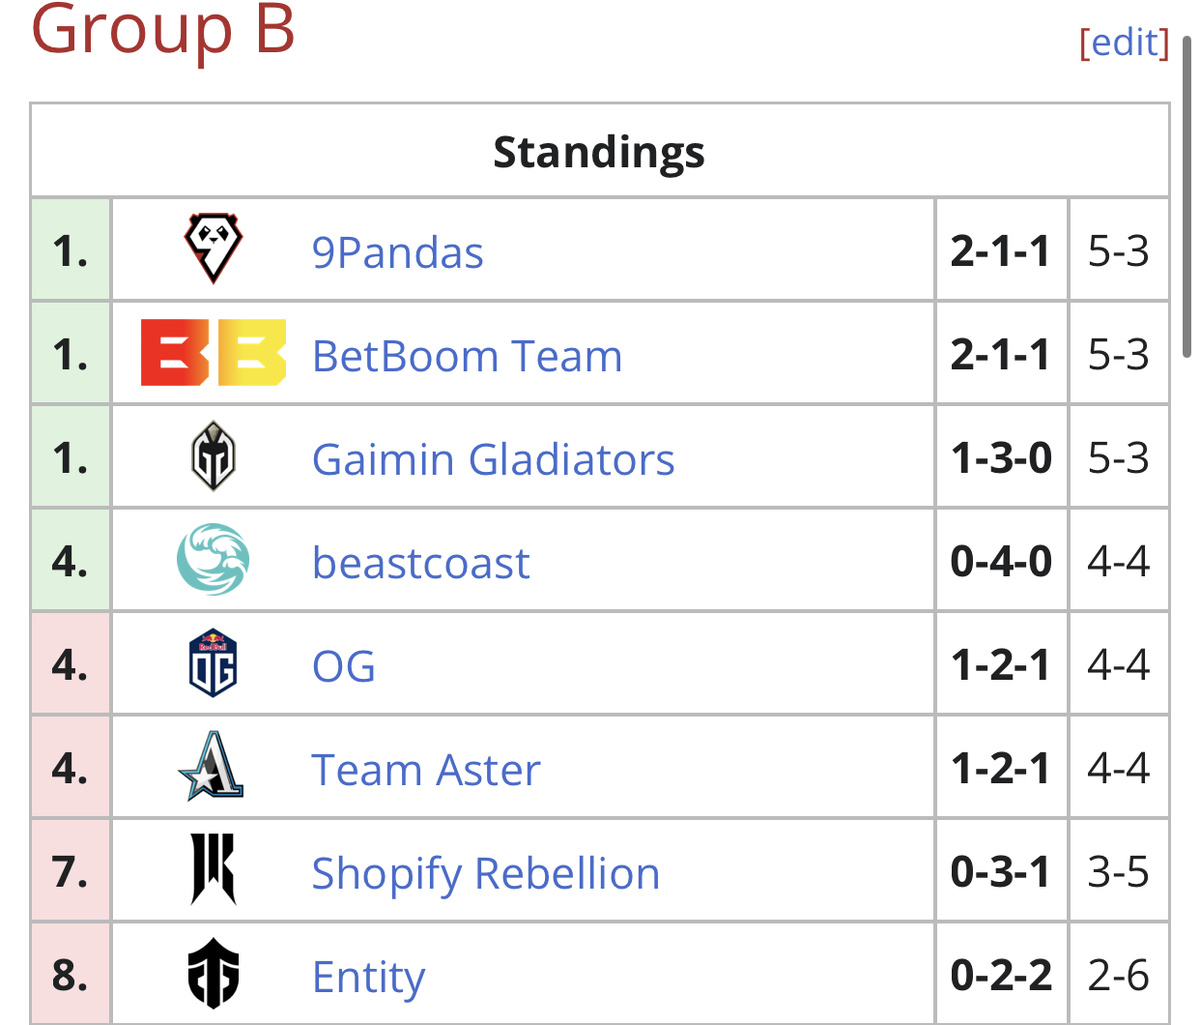This screenshot has height=1025, width=1200.
Task: Click the BetBoom Team logo
Action: (x=213, y=353)
